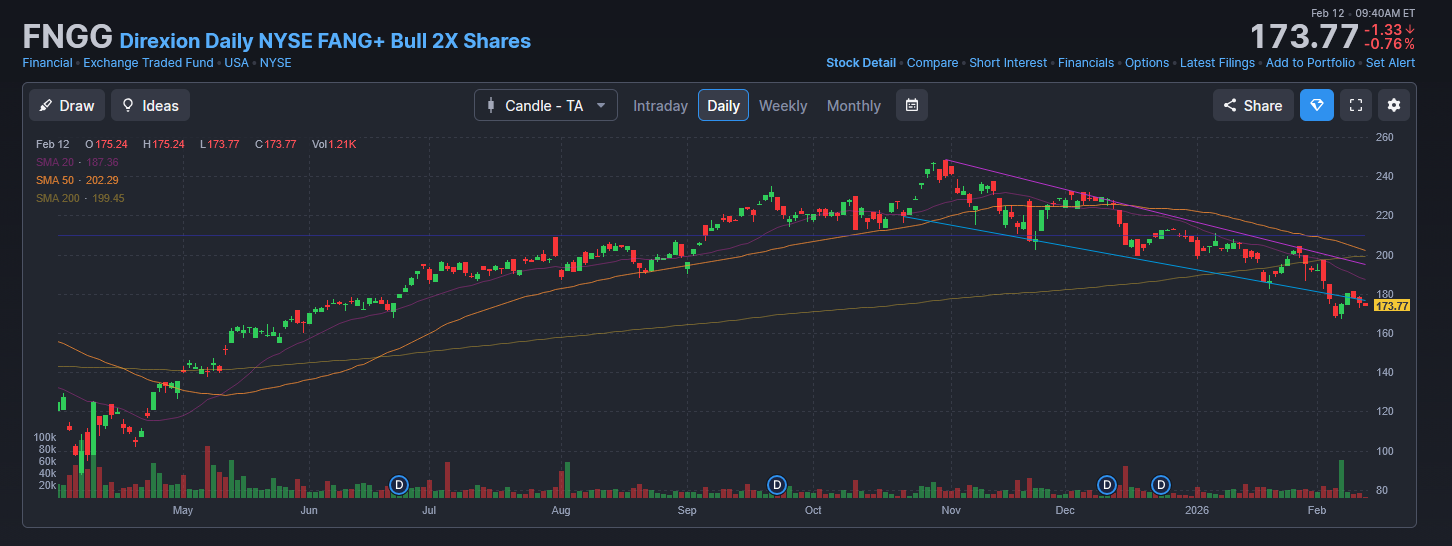Click the dividend marker in mid-December
Viewport: 1452px width, 546px height.
[1107, 485]
